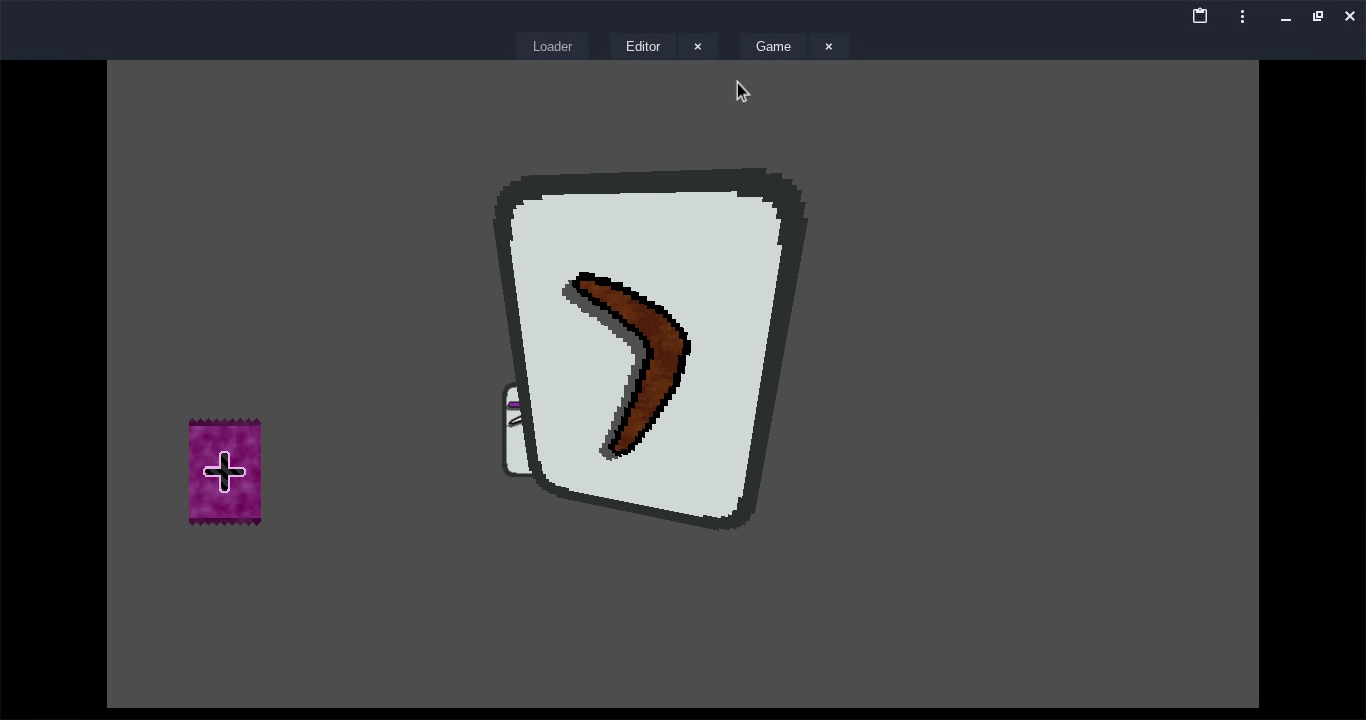Close the application window
Viewport: 1366px width, 720px height.
click(x=1350, y=16)
